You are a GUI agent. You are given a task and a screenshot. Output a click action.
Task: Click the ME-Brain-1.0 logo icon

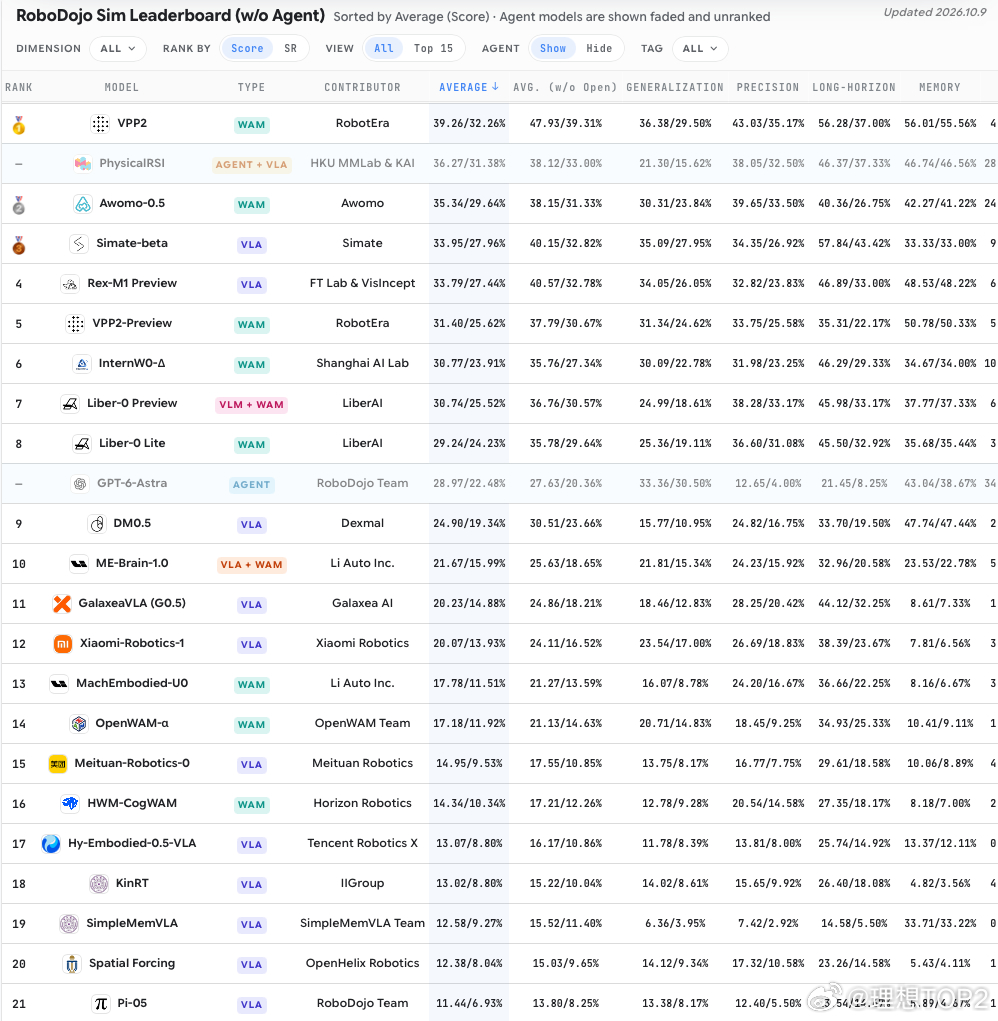pyautogui.click(x=79, y=563)
